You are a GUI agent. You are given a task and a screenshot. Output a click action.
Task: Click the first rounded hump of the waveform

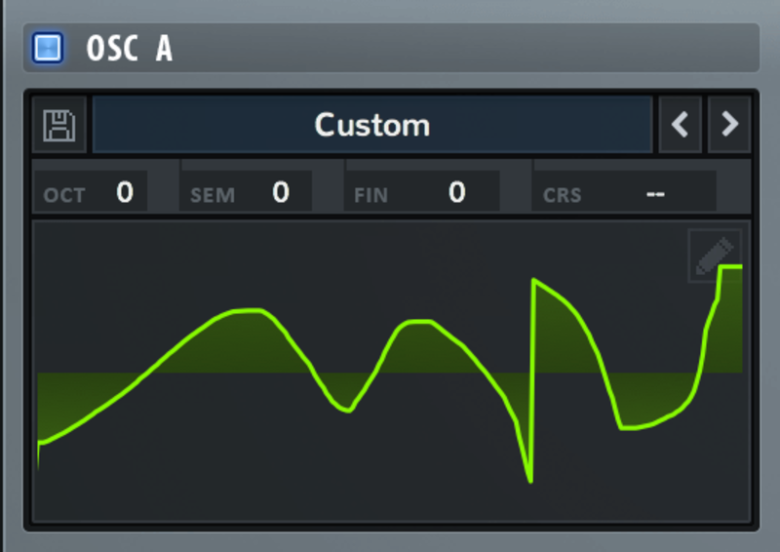[x=240, y=312]
